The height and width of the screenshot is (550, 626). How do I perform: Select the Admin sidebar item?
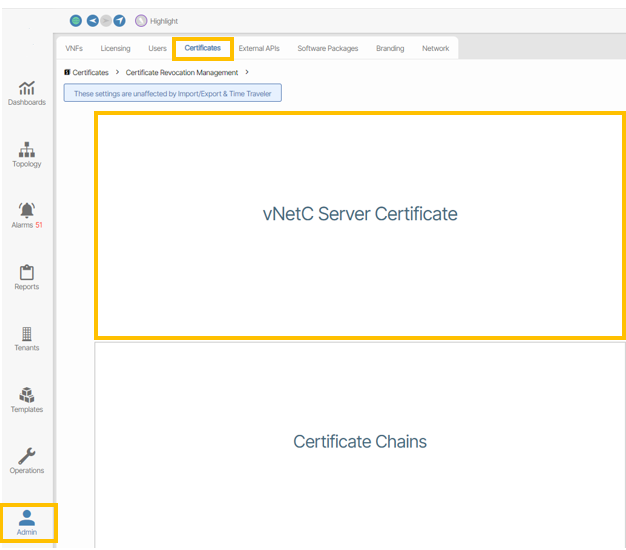[27, 523]
